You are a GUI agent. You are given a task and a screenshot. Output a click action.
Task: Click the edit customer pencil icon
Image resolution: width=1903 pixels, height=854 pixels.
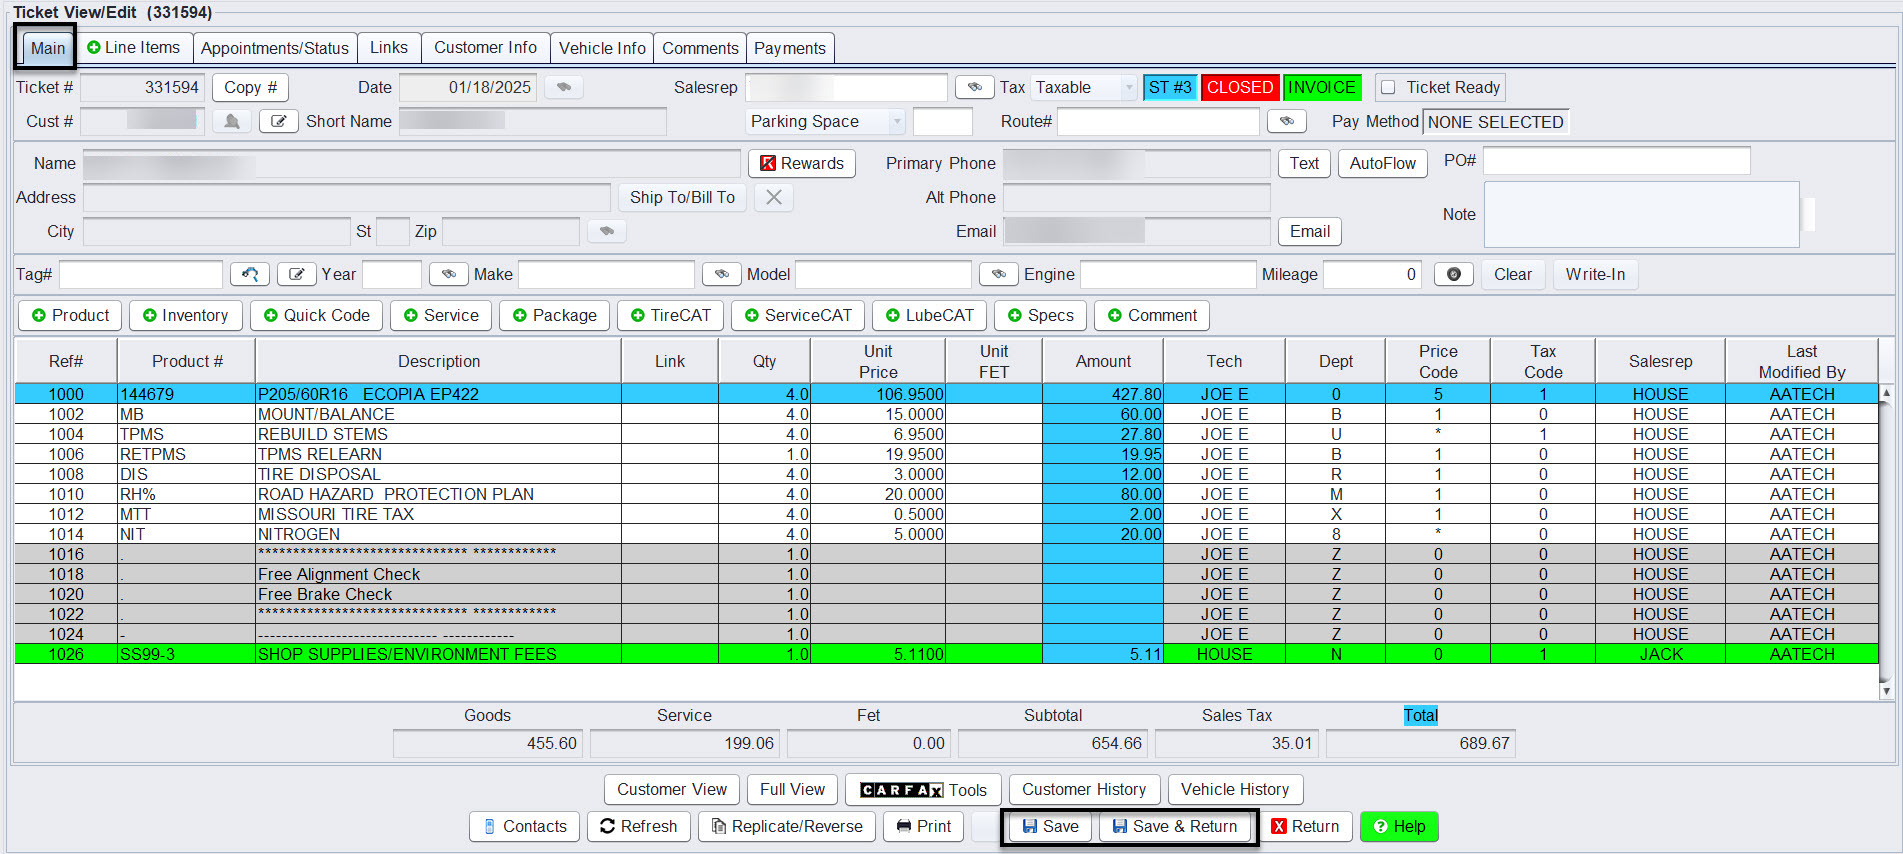(278, 122)
